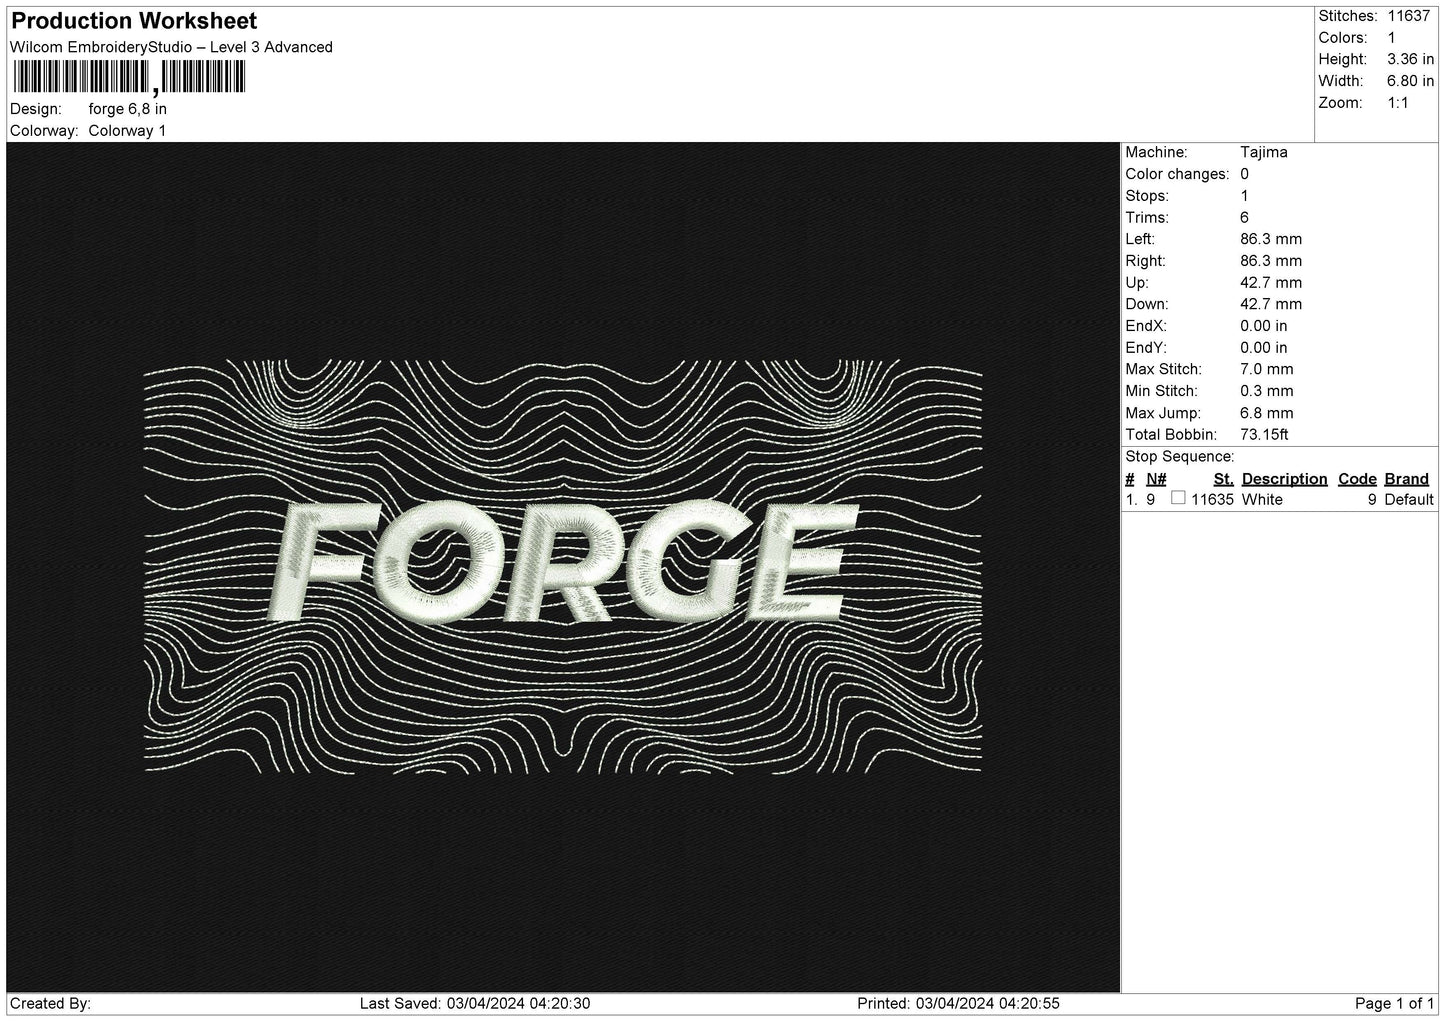Select 'Printed: 03/04/2024 04:20:55' text
This screenshot has height=1021, width=1445.
(959, 1003)
